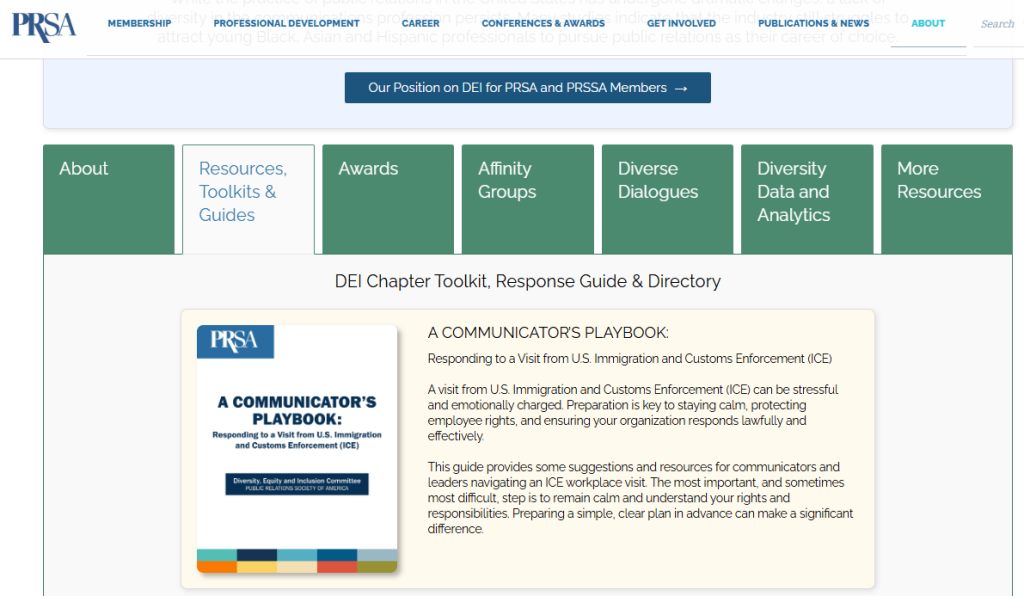
Task: Click Our Position on DEI button
Action: (x=527, y=88)
